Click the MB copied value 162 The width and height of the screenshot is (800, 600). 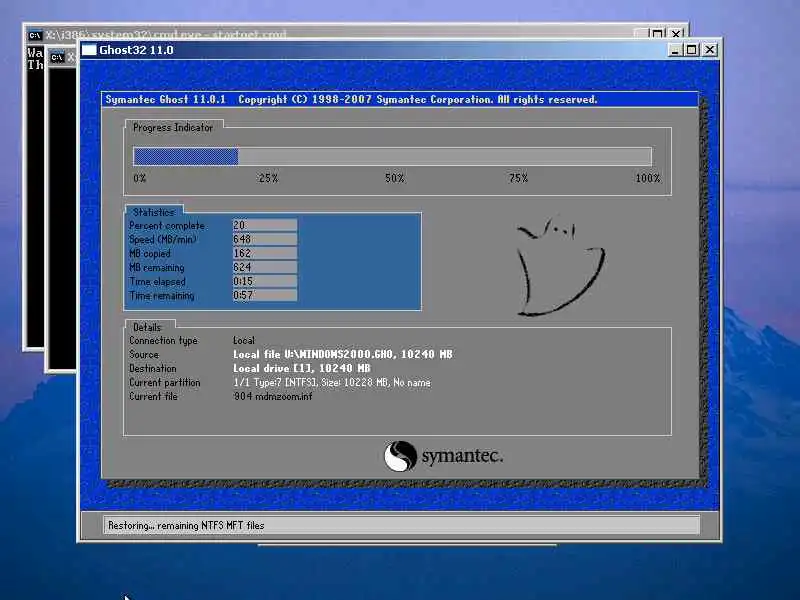click(x=265, y=253)
